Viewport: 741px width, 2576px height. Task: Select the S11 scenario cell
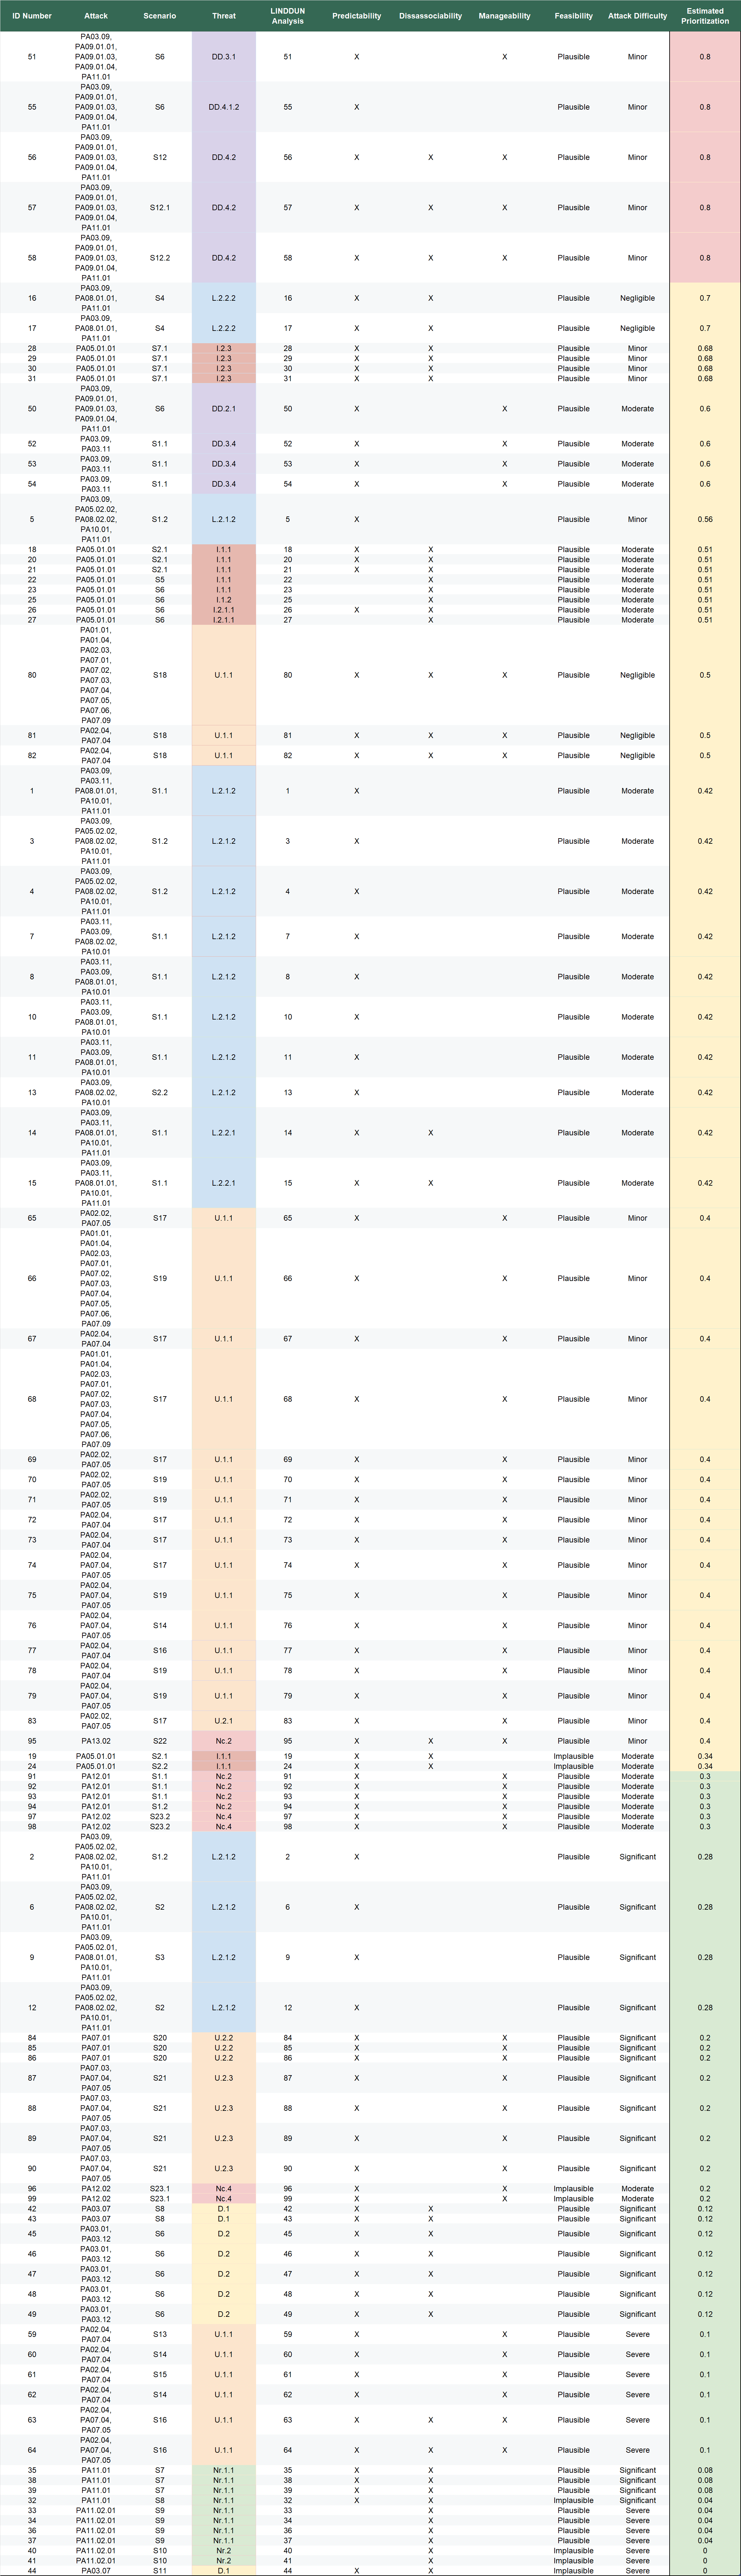pyautogui.click(x=160, y=2570)
